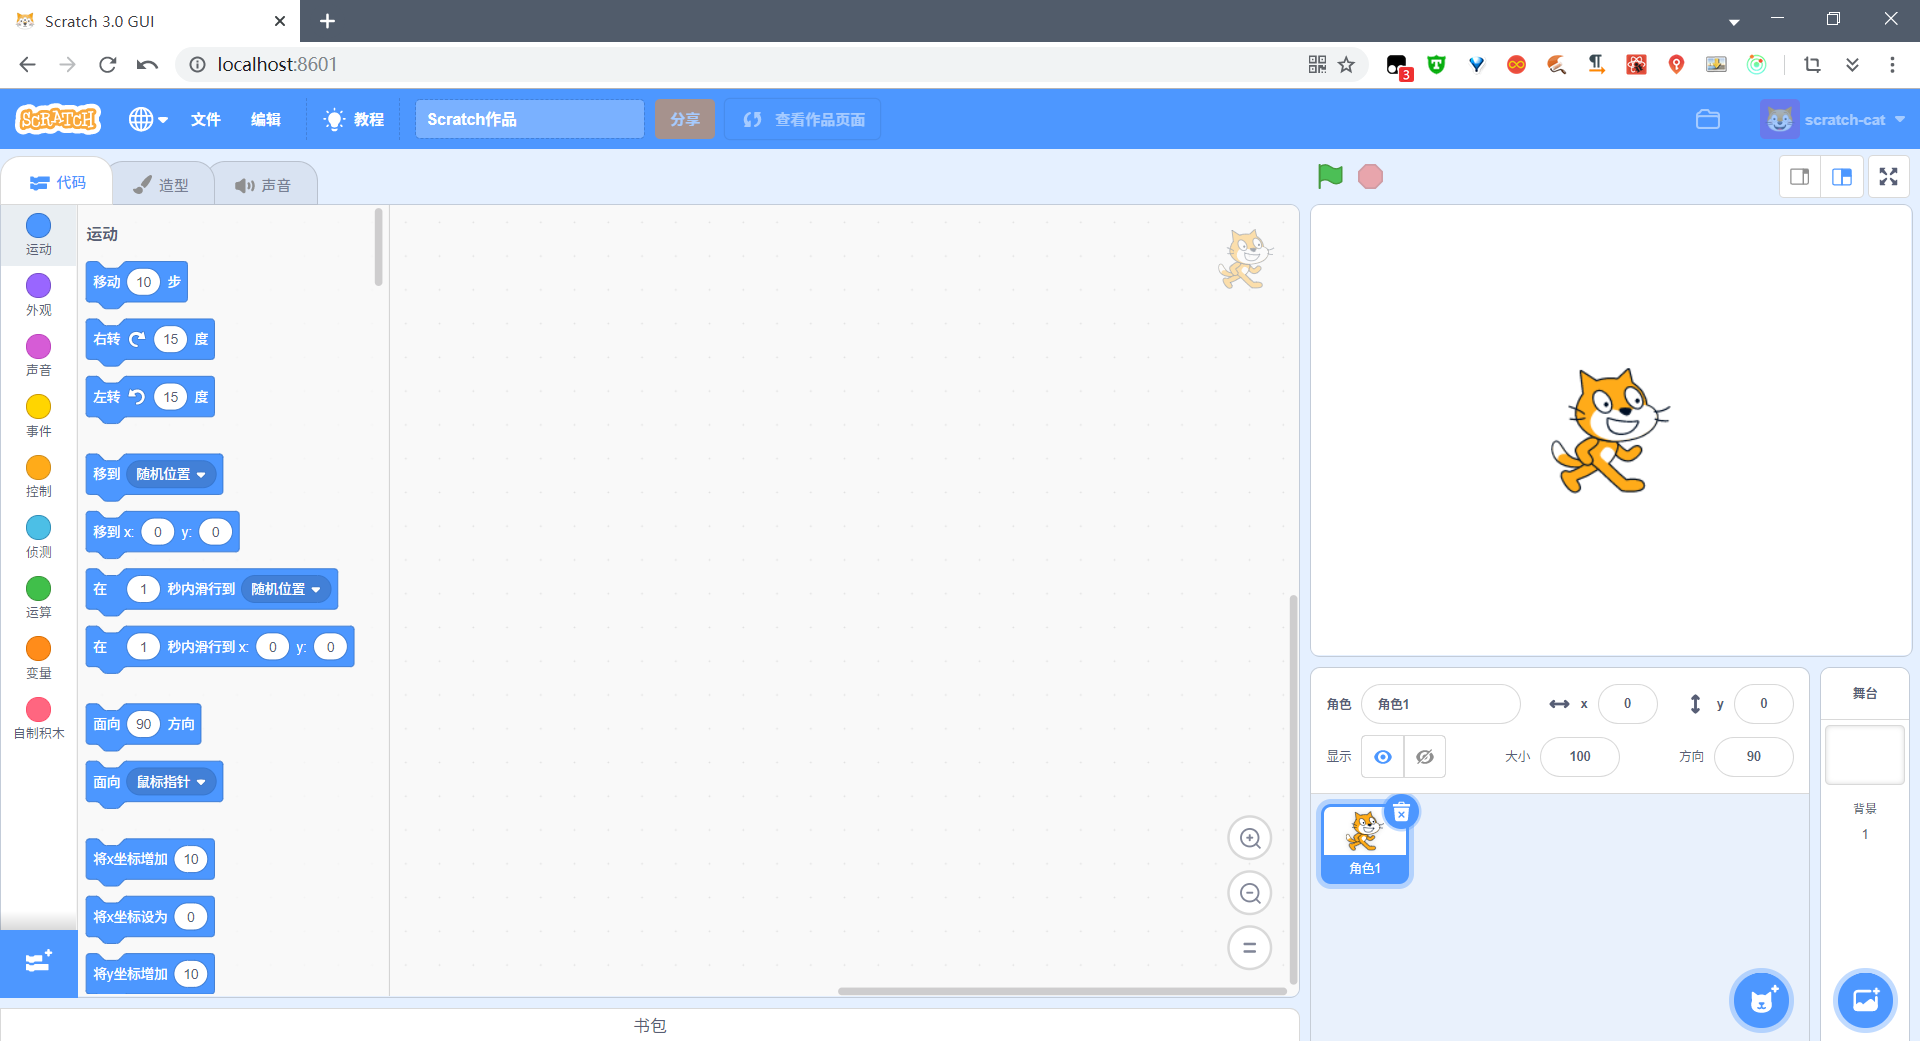This screenshot has width=1920, height=1041.
Task: Delete sprite 角色1 with trash icon
Action: coord(1402,812)
